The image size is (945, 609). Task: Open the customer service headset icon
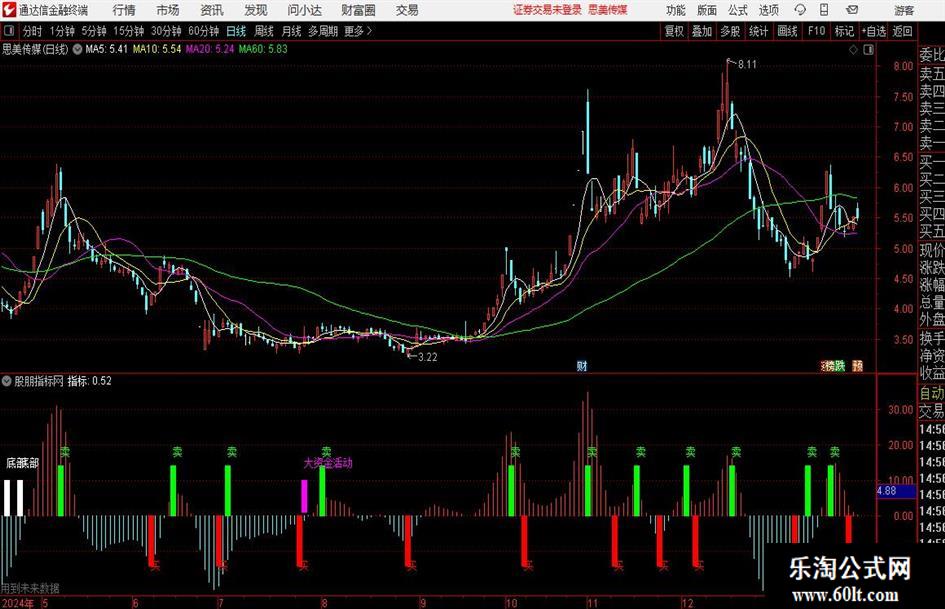pyautogui.click(x=800, y=10)
